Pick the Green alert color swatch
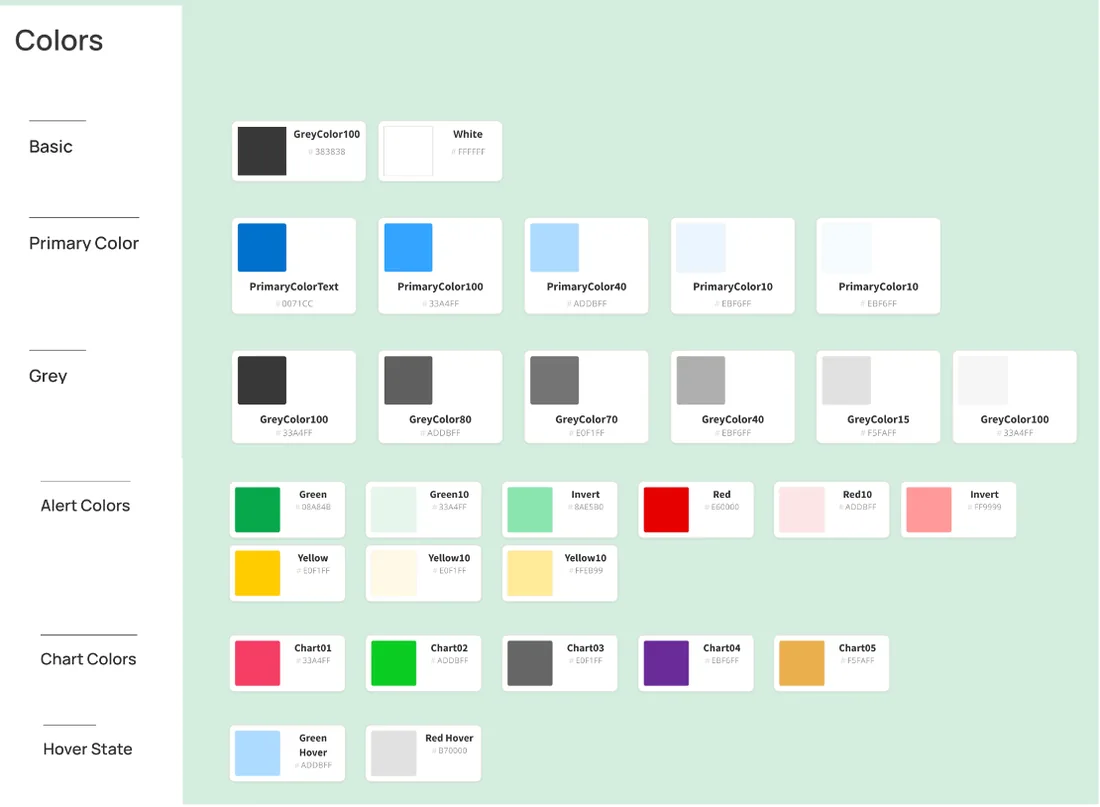Screen dimensions: 1100x807 coord(257,509)
